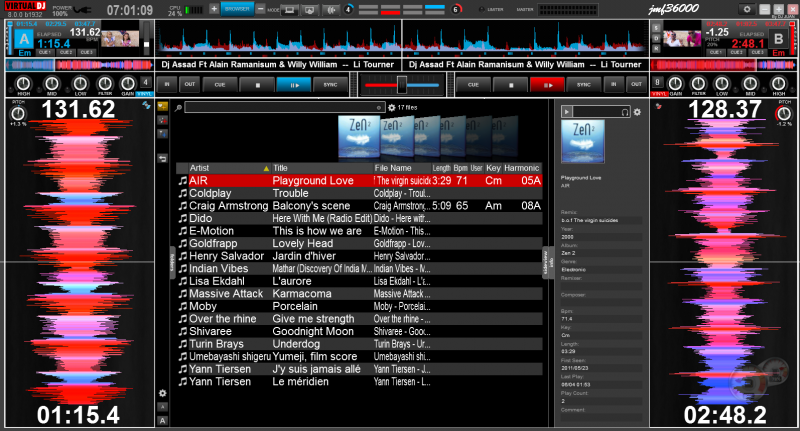Sort the list by Artist column header
Viewport: 800px width, 431px height.
[200, 168]
